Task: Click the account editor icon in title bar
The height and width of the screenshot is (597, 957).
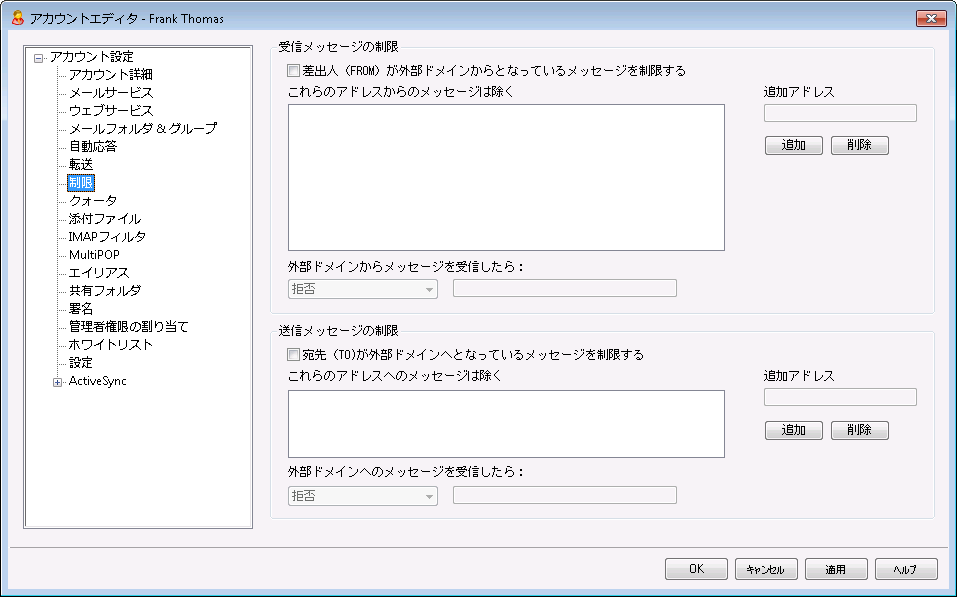Action: [17, 17]
